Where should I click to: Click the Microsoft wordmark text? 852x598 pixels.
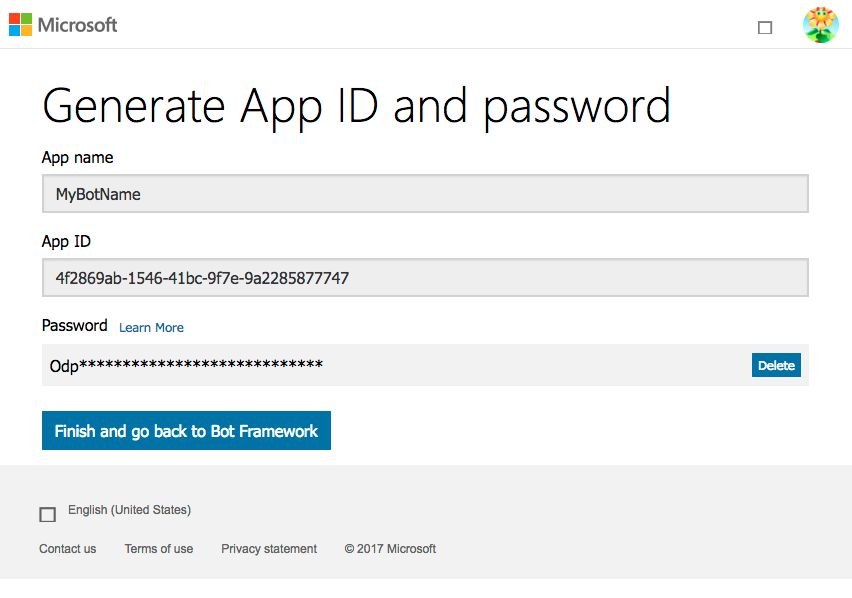coord(78,25)
